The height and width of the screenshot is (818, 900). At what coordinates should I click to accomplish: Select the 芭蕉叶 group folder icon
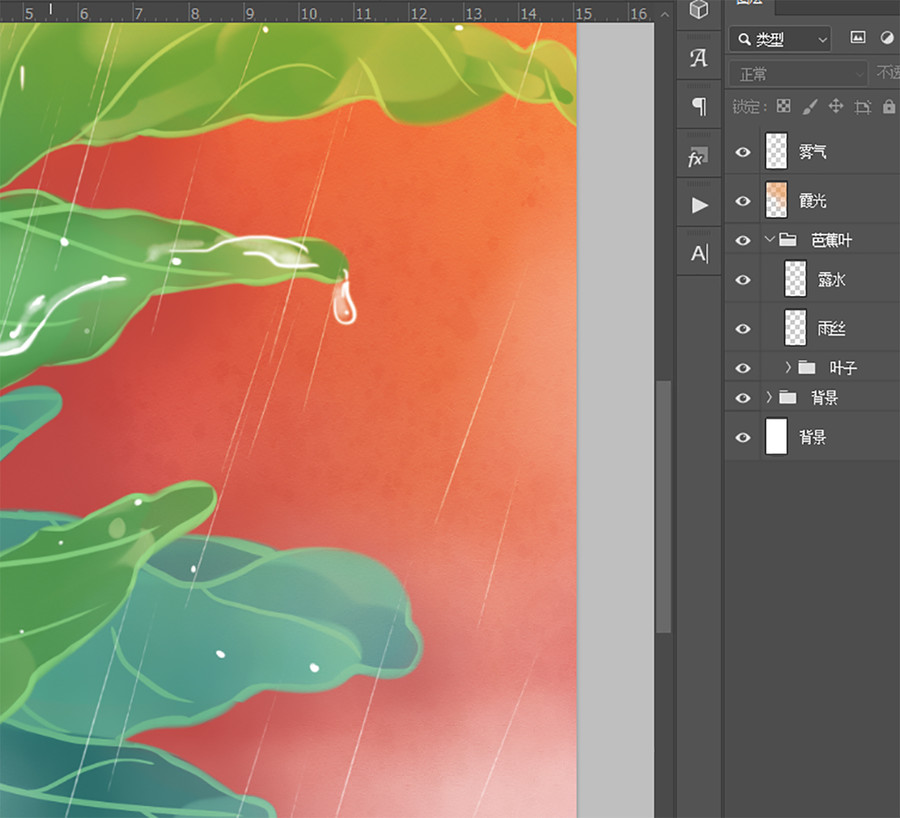click(x=788, y=239)
